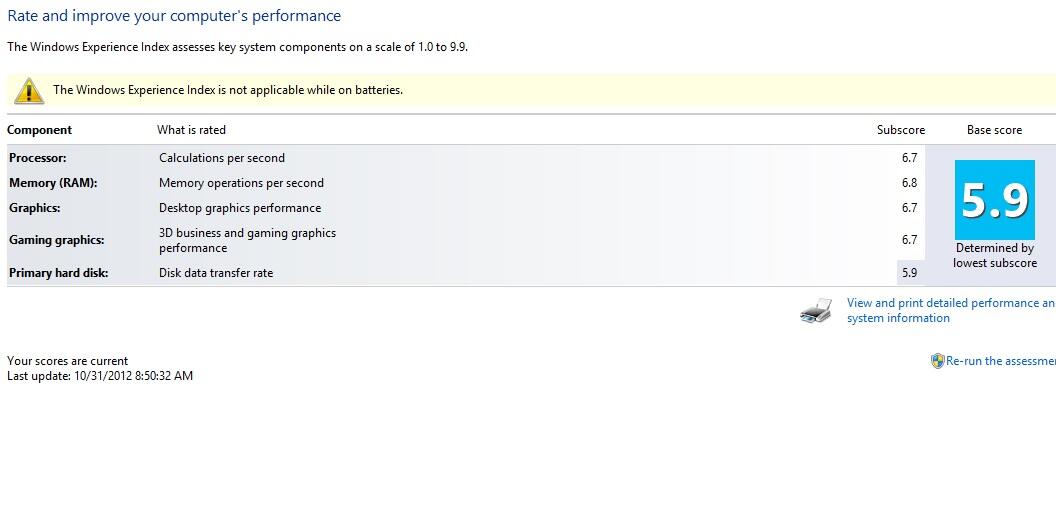Click the Determined by lowest subscore caption

click(994, 256)
